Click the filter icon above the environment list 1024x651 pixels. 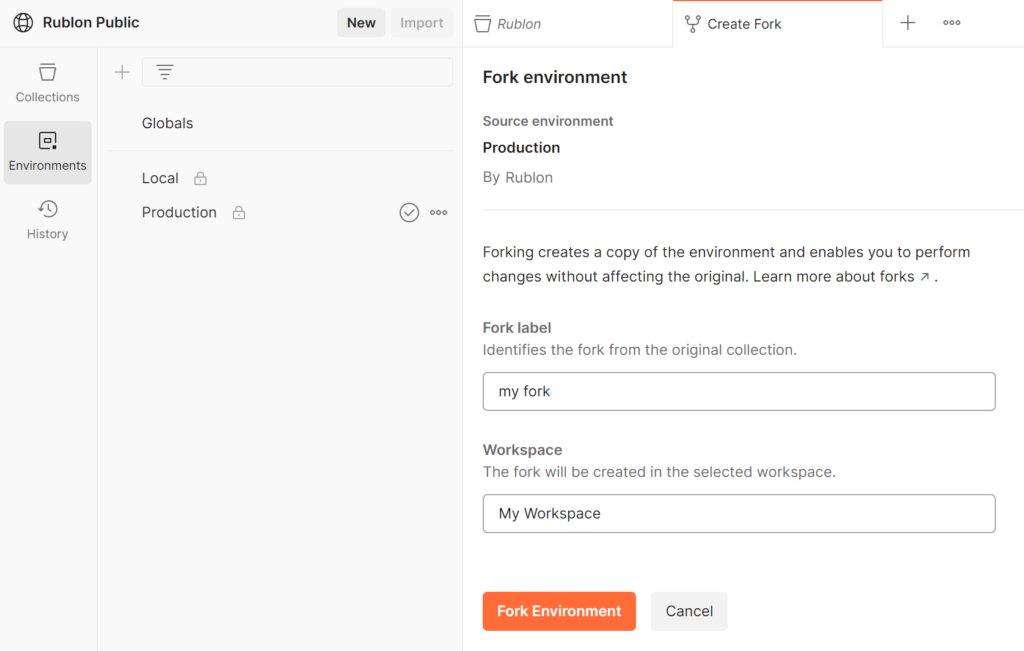163,72
